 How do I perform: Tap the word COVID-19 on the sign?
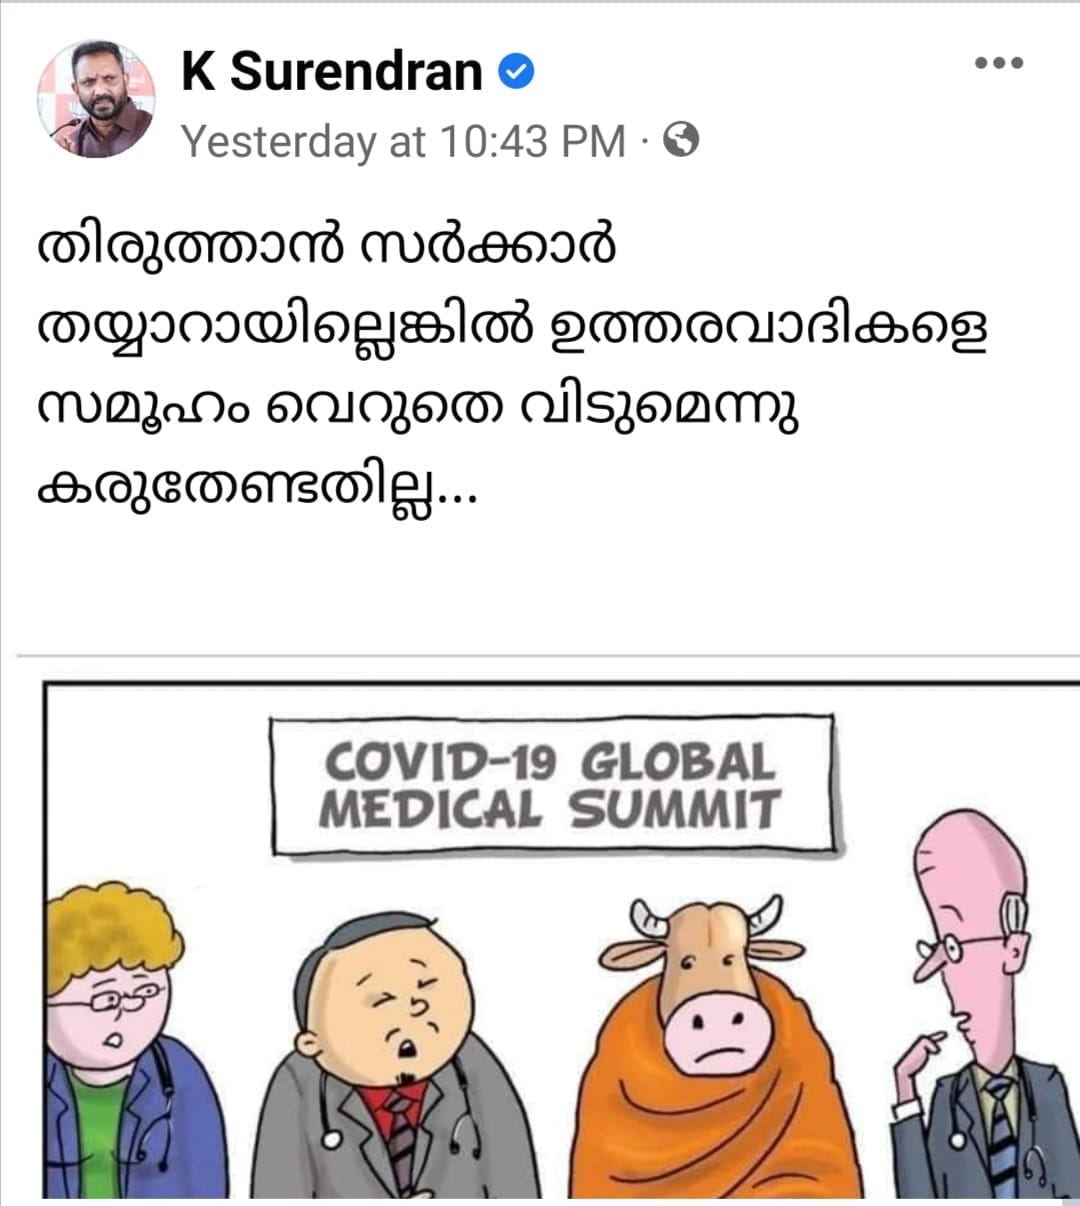[440, 764]
